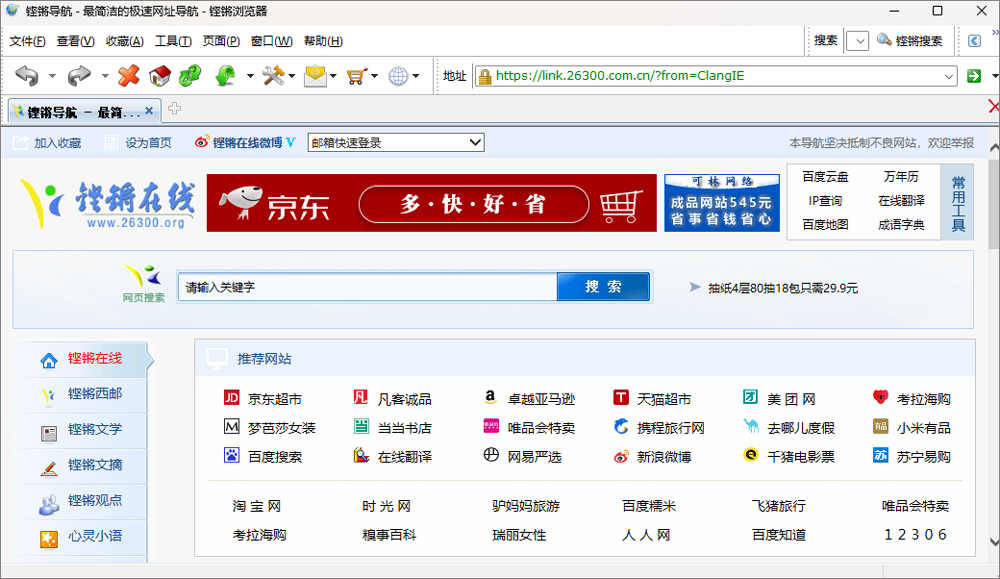The width and height of the screenshot is (1000, 579).
Task: Click the red X at tab bar right
Action: click(994, 106)
